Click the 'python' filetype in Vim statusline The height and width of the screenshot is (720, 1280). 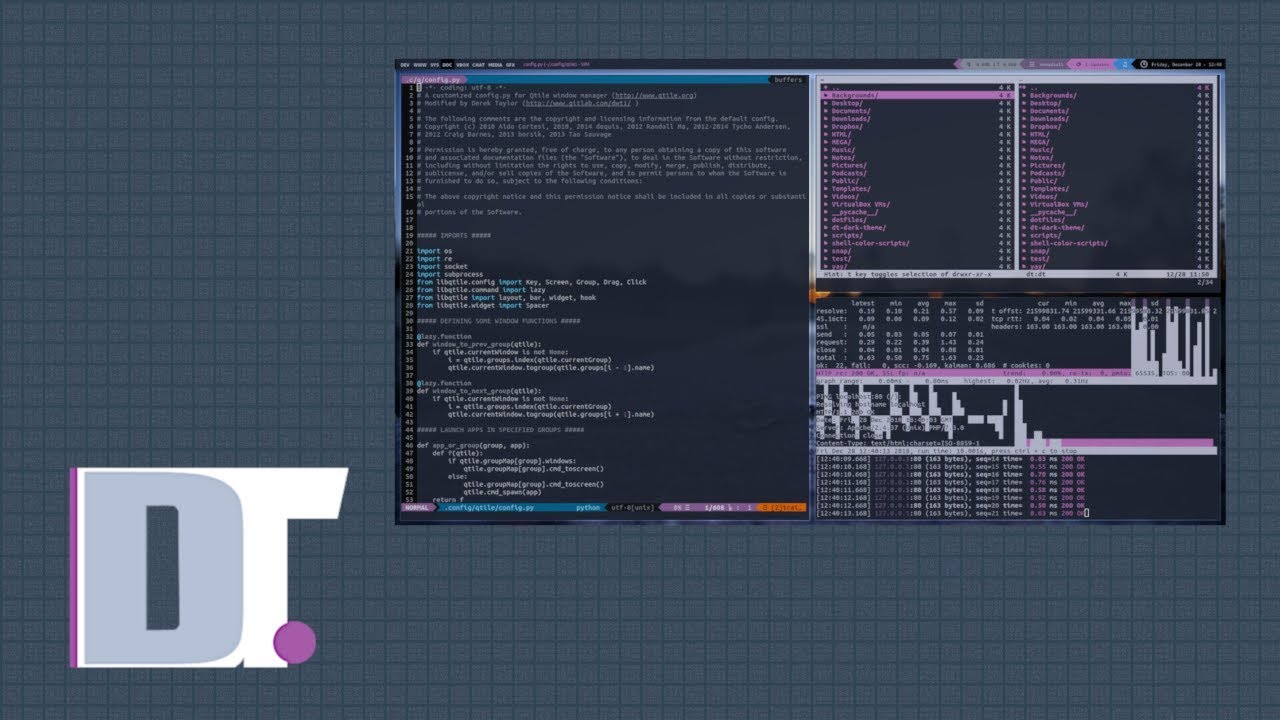588,507
